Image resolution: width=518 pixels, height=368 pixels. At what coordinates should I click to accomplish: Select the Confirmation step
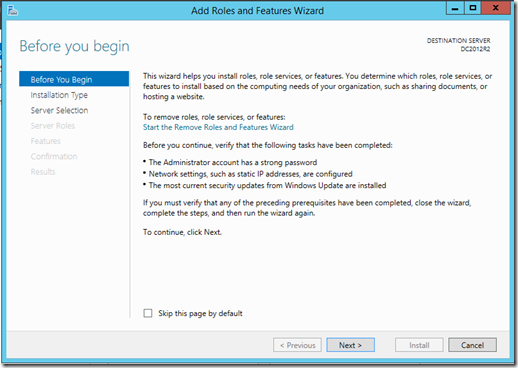pos(54,156)
